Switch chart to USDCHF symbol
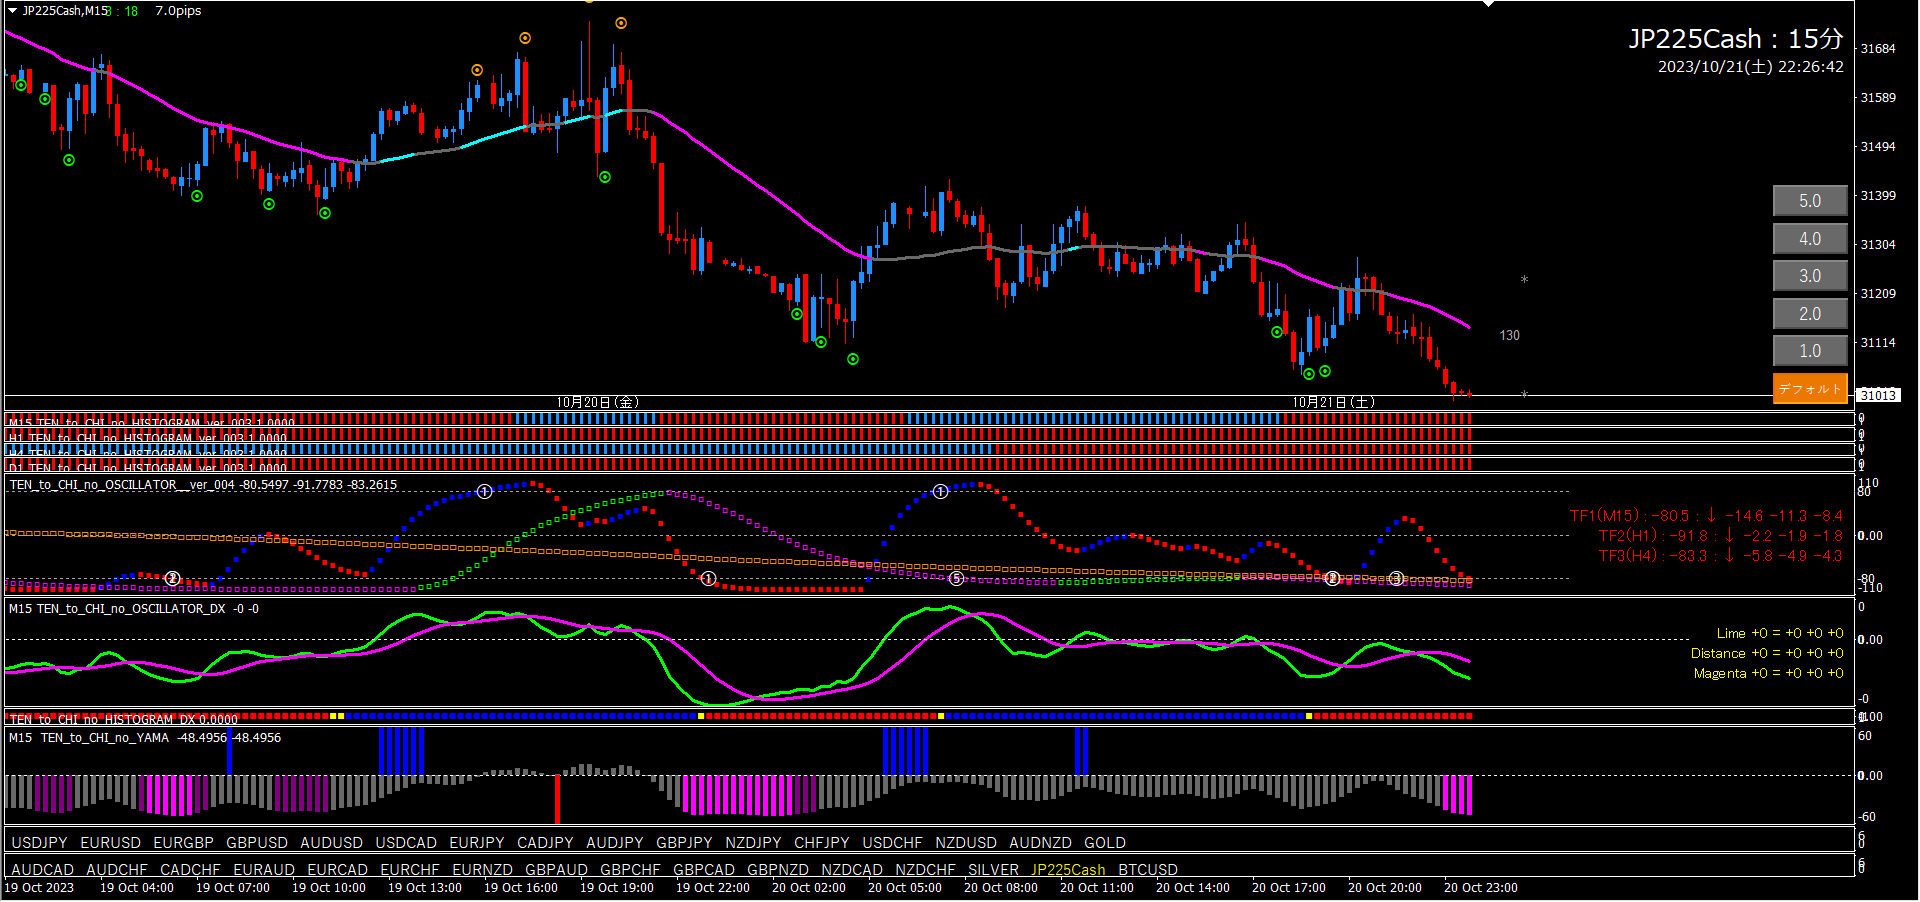Viewport: 1920px width, 902px height. 892,843
